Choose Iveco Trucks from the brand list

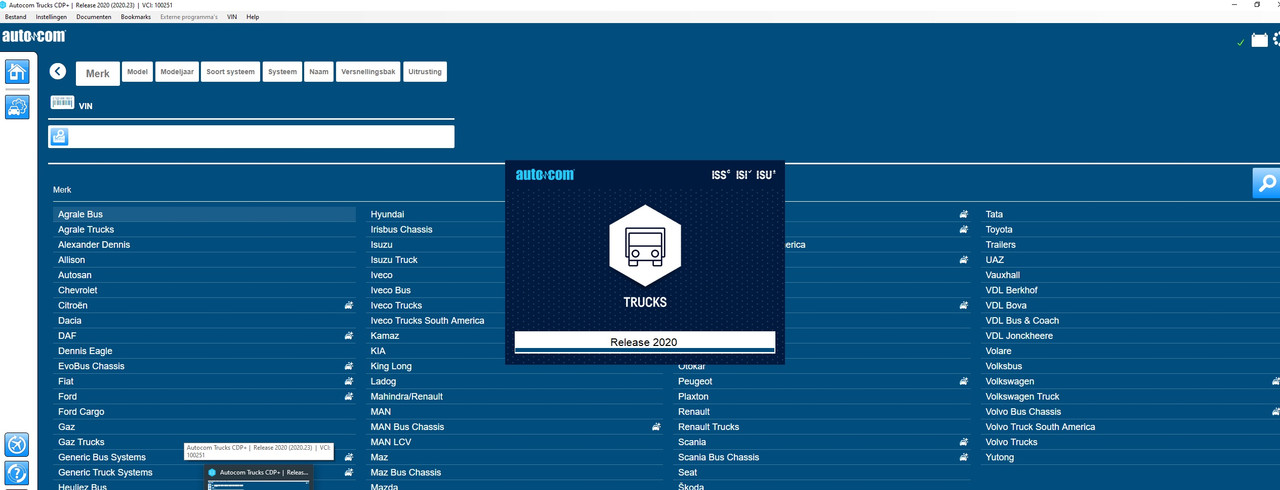(x=396, y=305)
